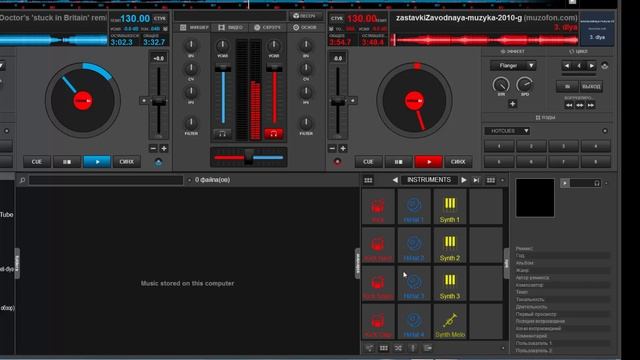Click the shuffle icon in sampler bottom toolbar
This screenshot has height=360, width=640.
398,348
